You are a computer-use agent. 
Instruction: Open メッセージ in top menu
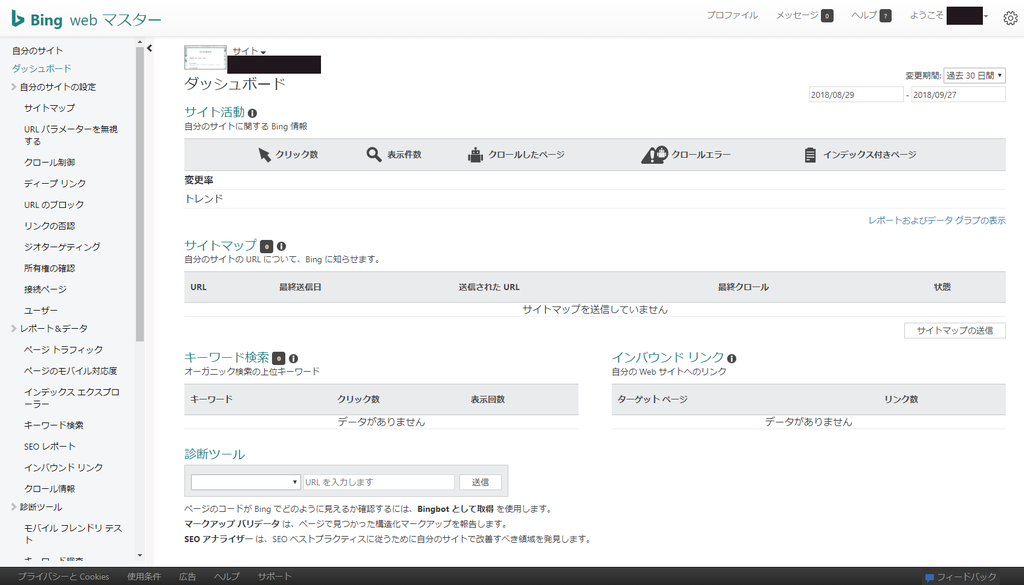(x=797, y=15)
